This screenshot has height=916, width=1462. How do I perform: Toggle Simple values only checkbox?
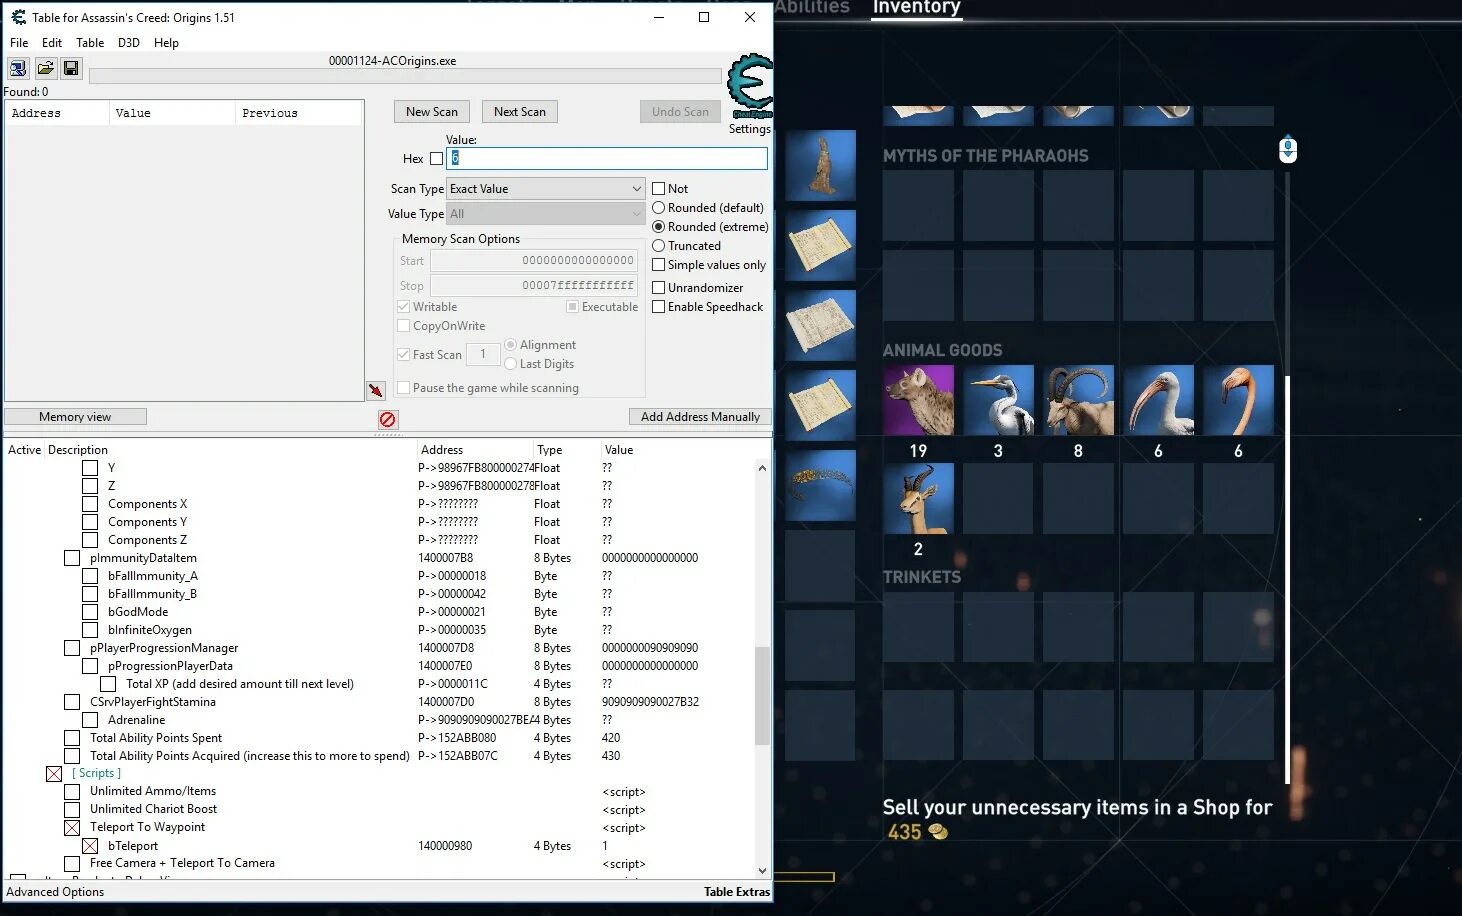(658, 265)
